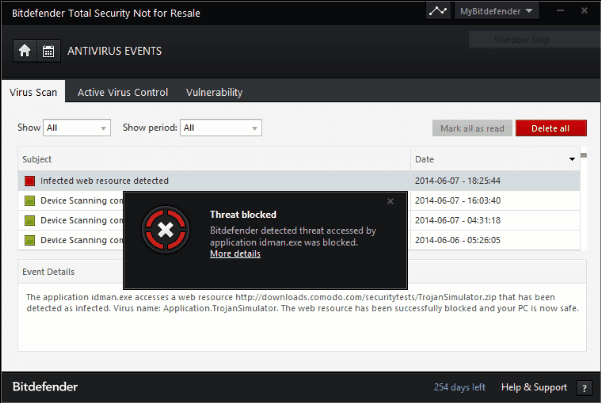Close the Threat blocked popup

coord(390,201)
